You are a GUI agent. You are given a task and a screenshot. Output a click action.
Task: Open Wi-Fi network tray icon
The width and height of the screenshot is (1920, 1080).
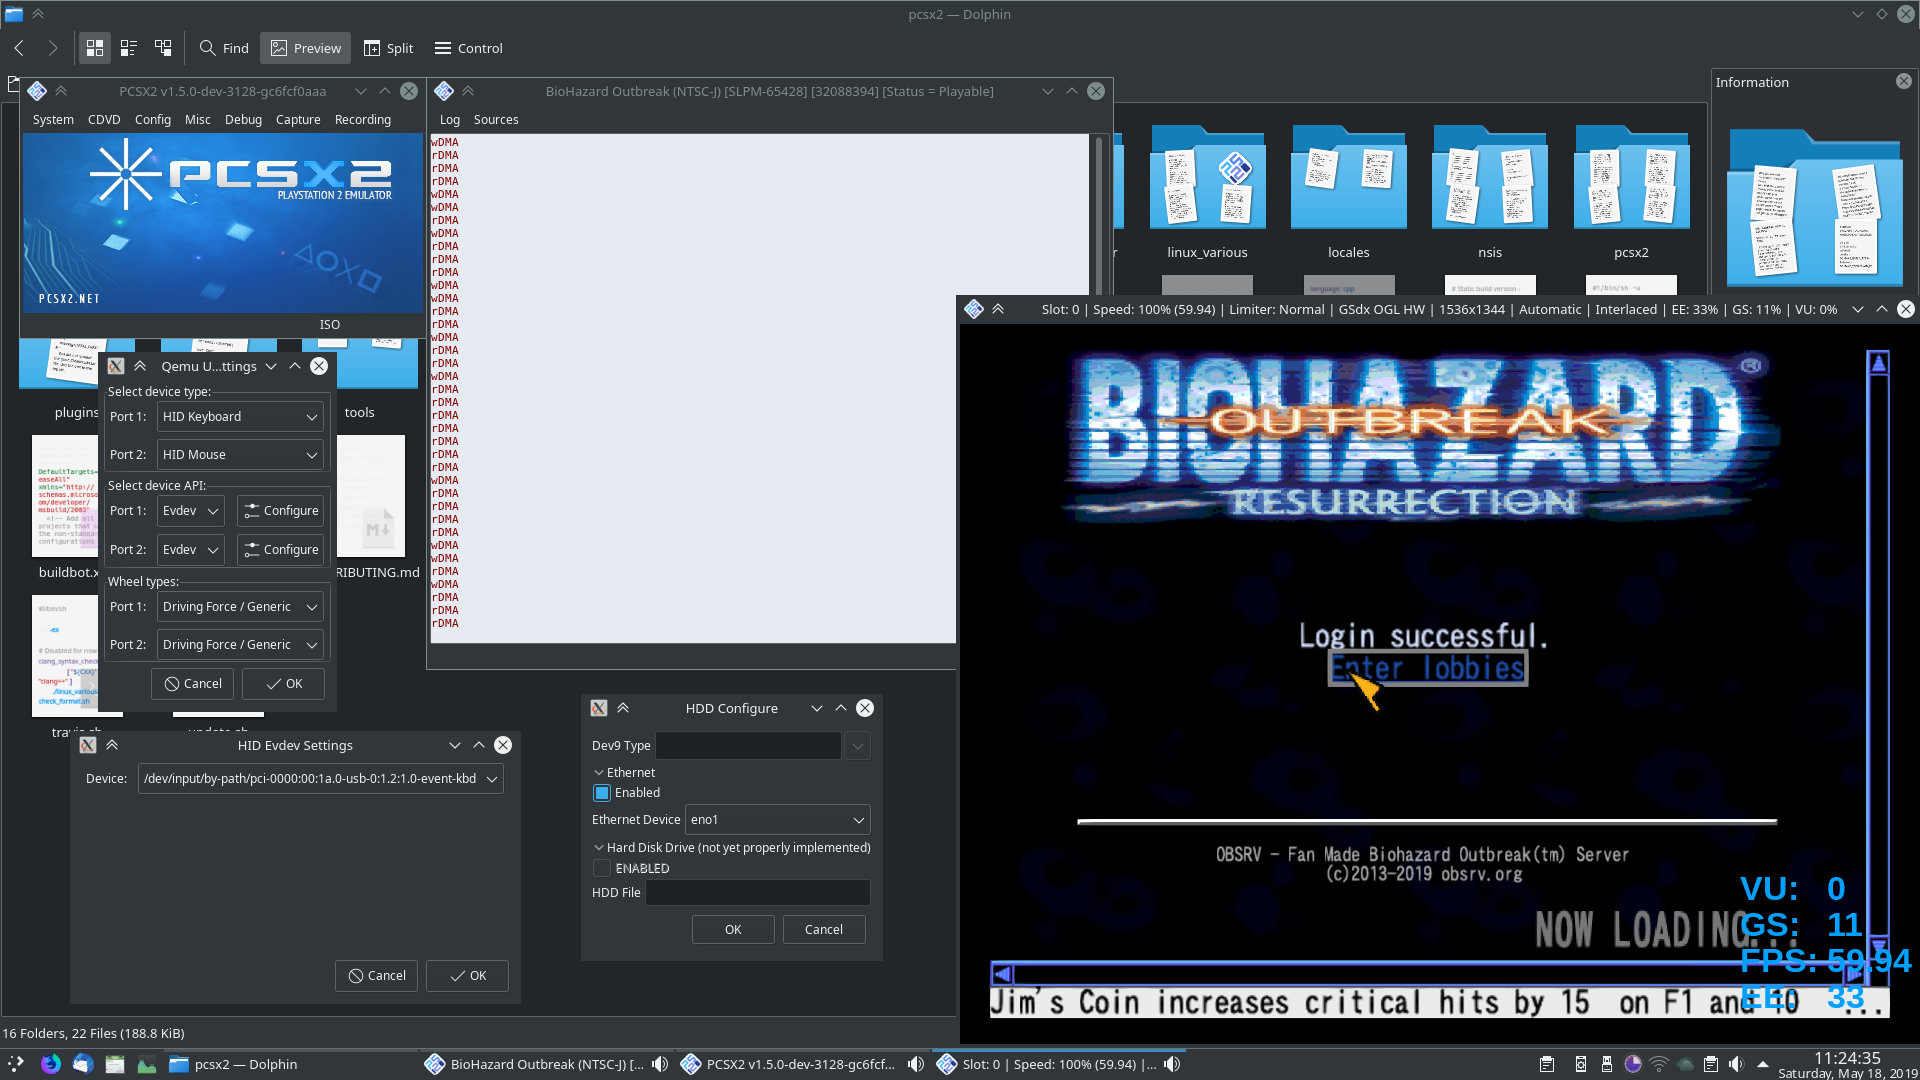1659,1064
